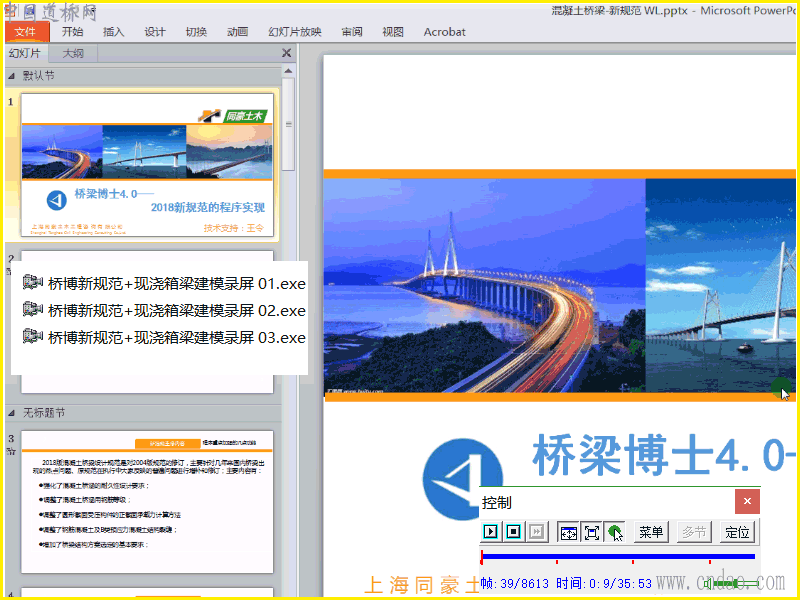
Task: Close the slide thumbnails pane
Action: pos(286,53)
